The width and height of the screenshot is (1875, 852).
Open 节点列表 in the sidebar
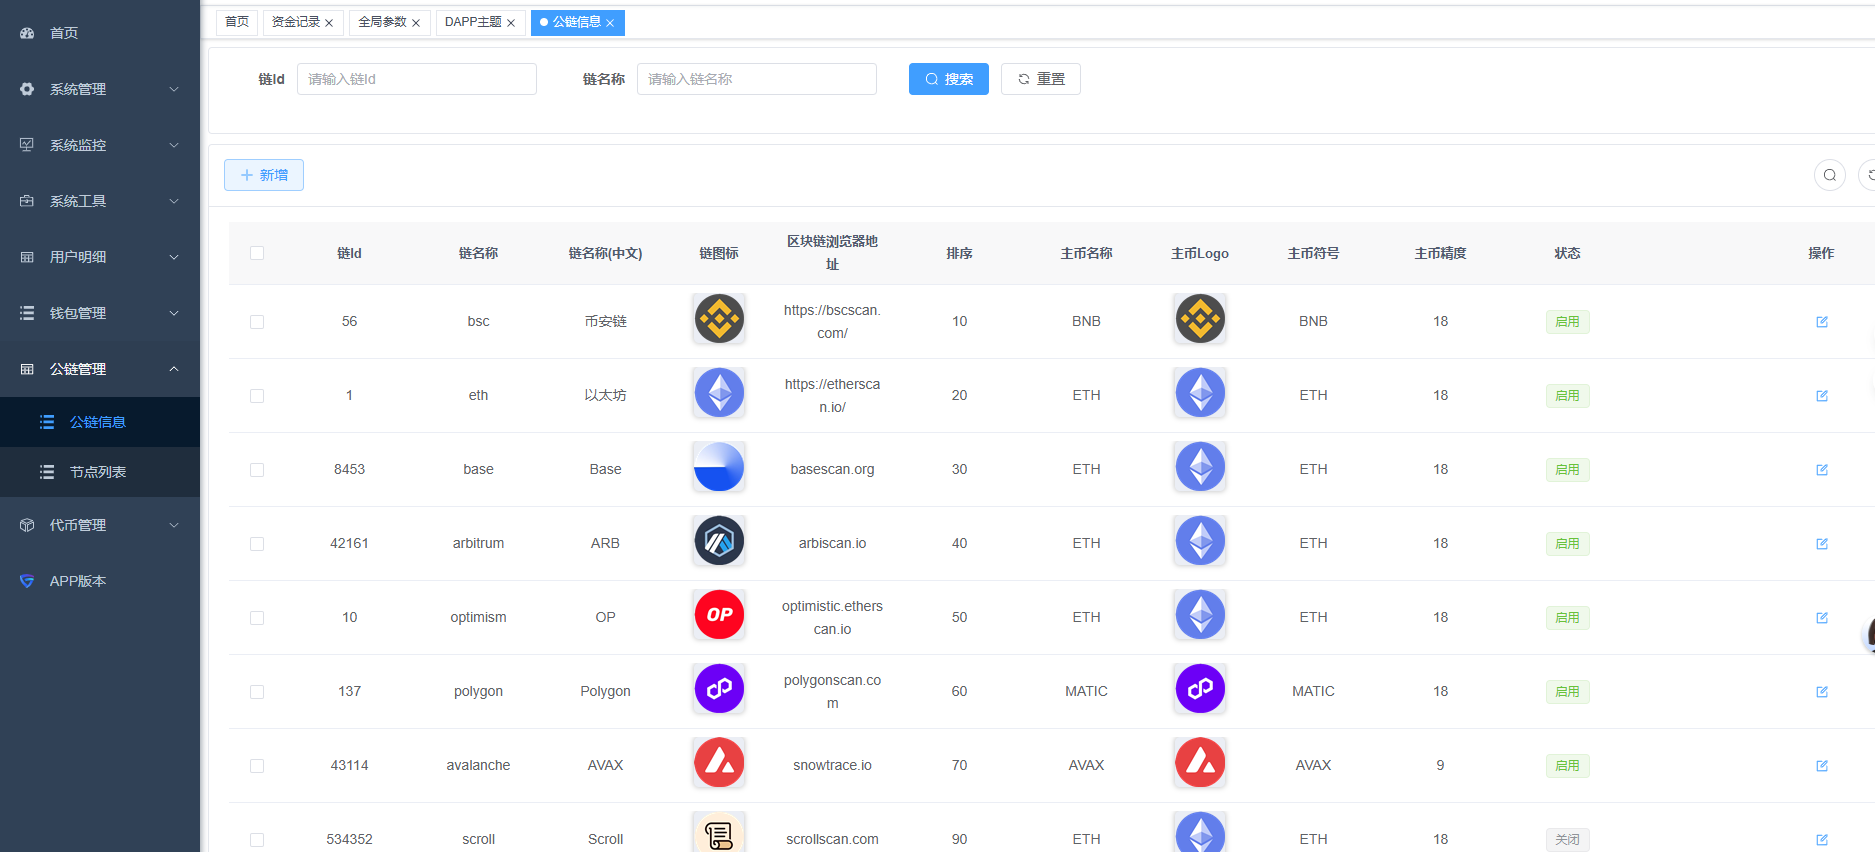(x=98, y=472)
